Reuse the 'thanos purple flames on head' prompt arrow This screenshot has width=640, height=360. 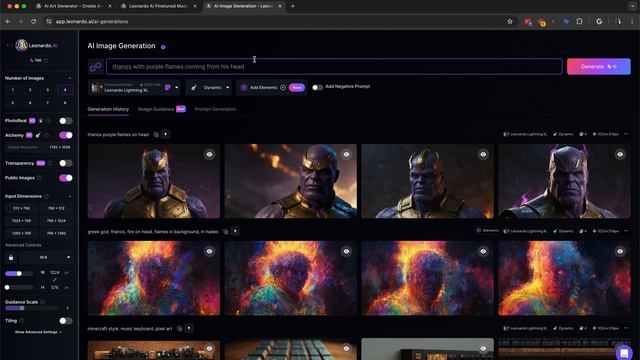point(165,134)
